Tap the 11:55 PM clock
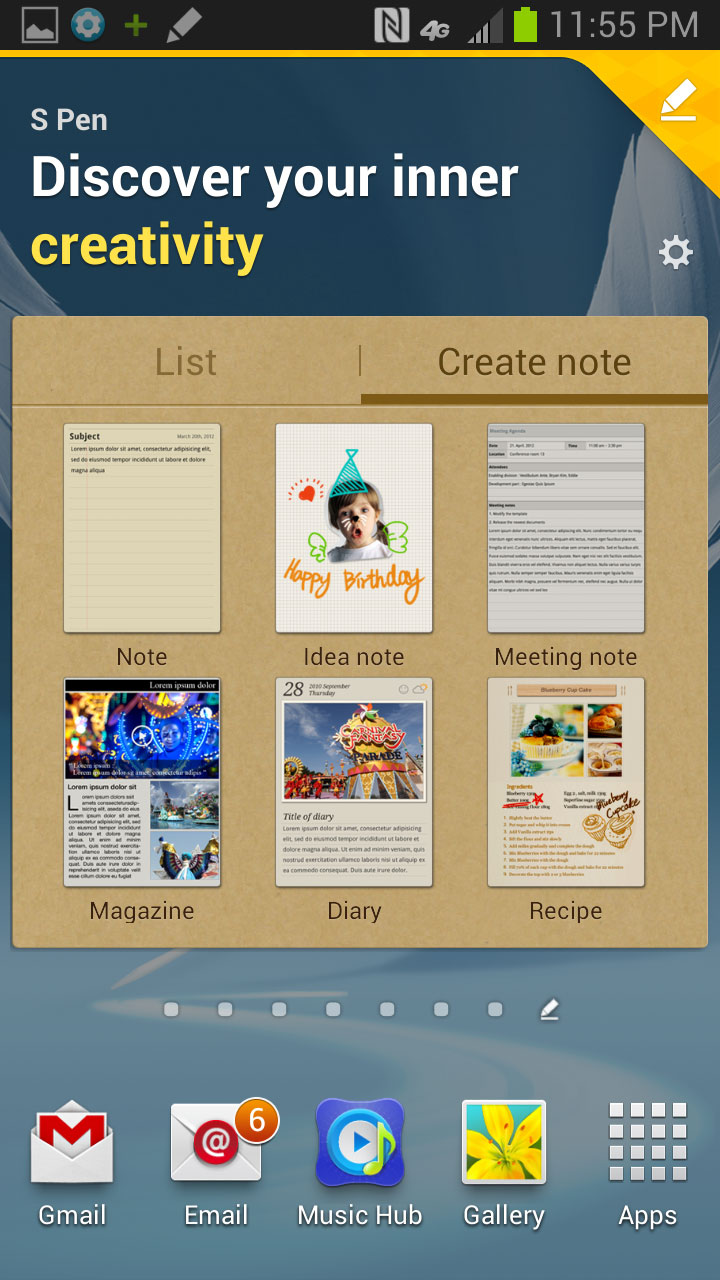 pos(624,25)
